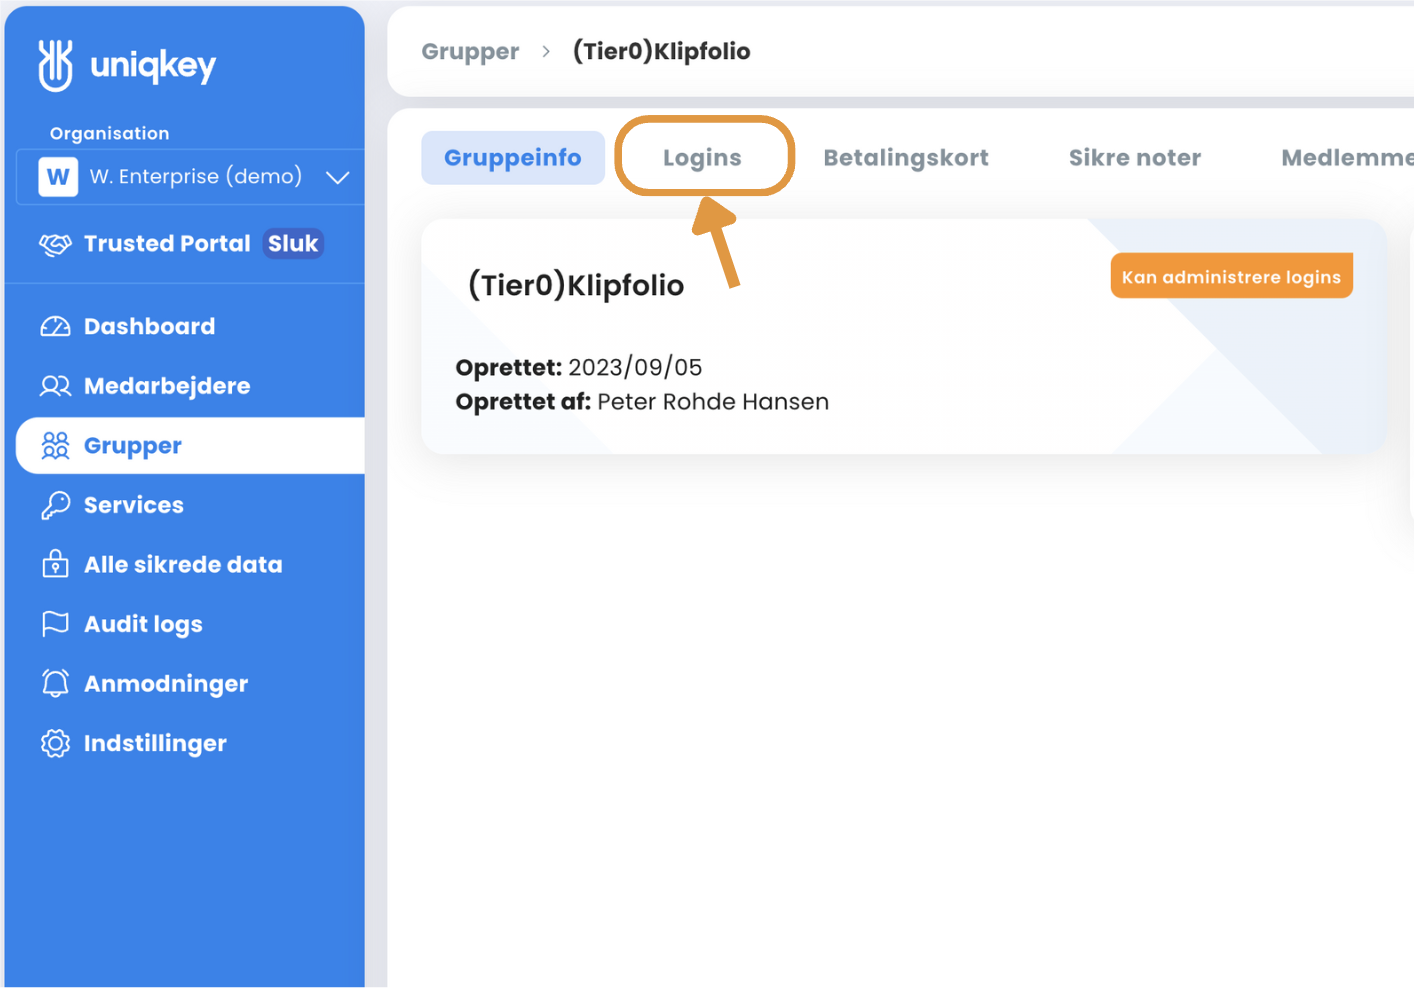Click the (Tier0)Klipfolio card heading
This screenshot has width=1414, height=988.
(x=576, y=286)
